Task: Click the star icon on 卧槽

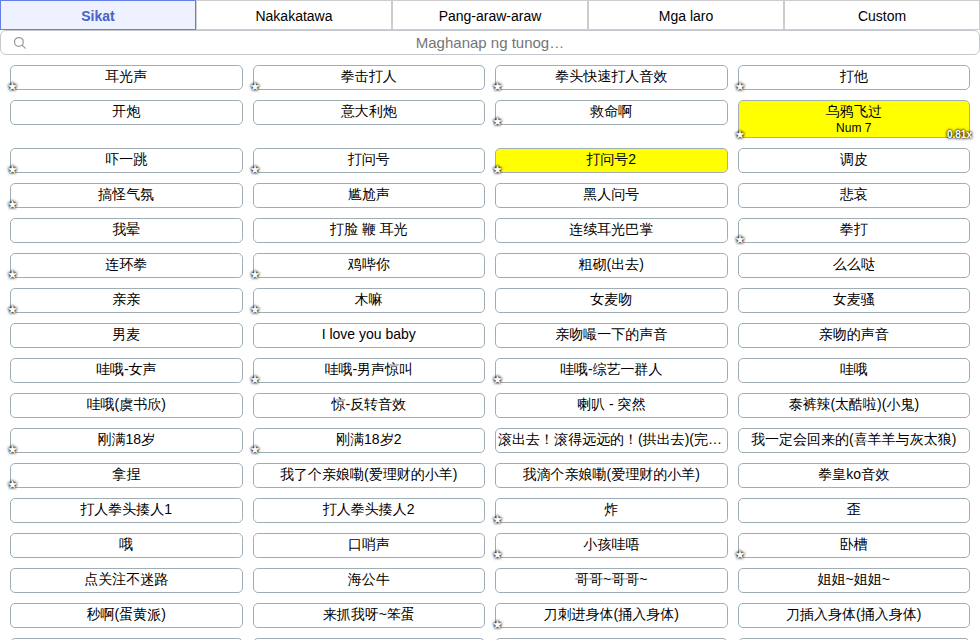Action: 740,555
